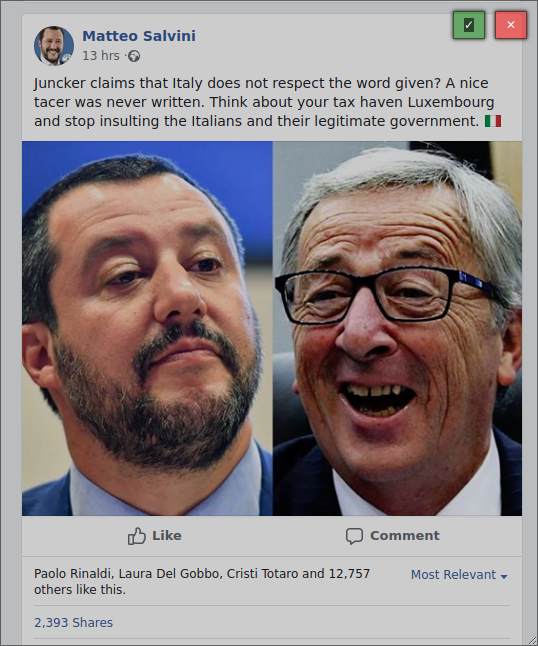Screen dimensions: 538x646
Task: Click the green checkmark accept button
Action: 469,25
